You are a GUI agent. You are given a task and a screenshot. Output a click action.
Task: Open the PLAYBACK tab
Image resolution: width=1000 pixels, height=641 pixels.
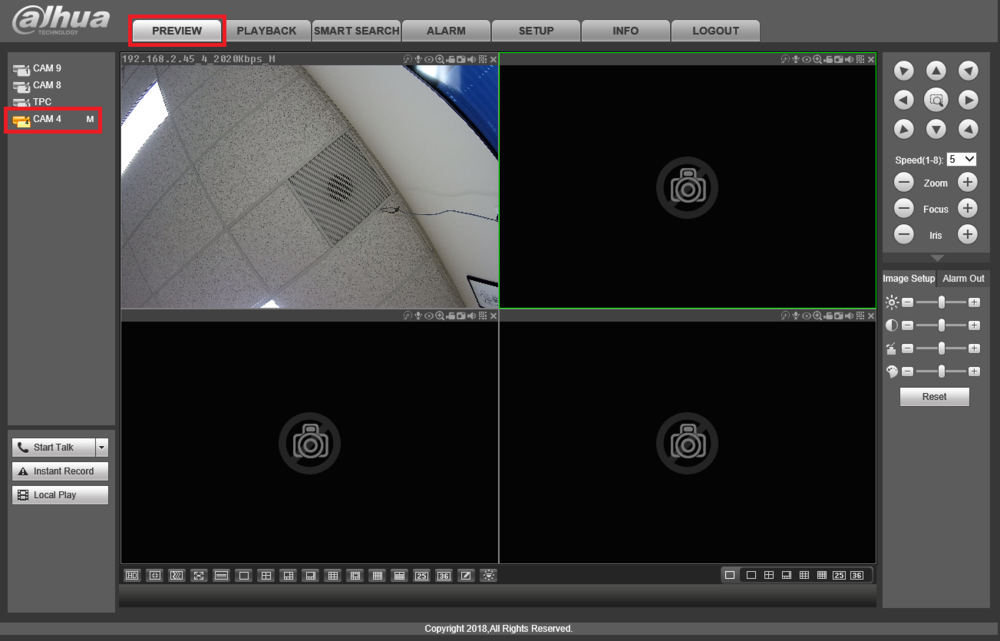[x=267, y=31]
